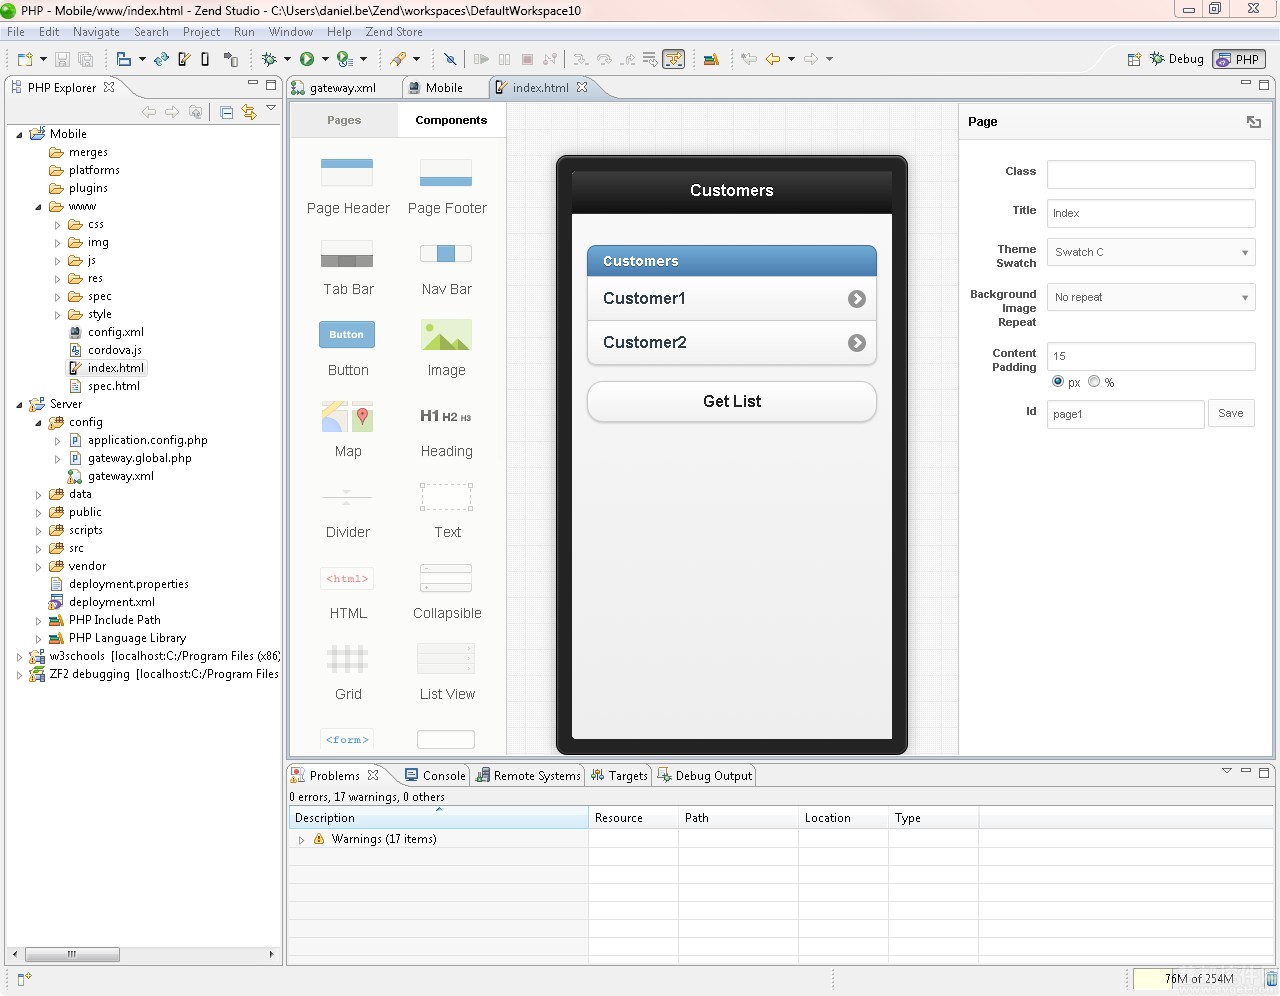Toggle Link with Editor in PHP Explorer
This screenshot has height=996, width=1280.
[x=248, y=112]
